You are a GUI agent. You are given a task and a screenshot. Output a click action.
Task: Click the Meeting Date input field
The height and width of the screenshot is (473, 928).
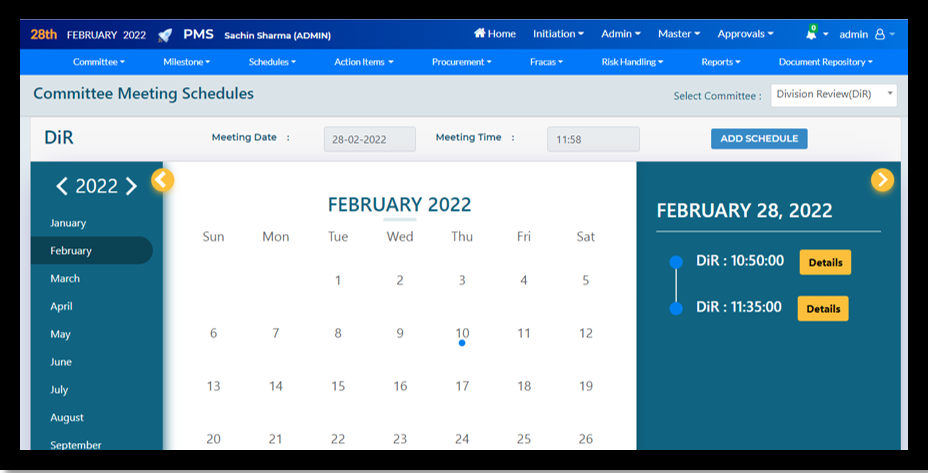(369, 140)
